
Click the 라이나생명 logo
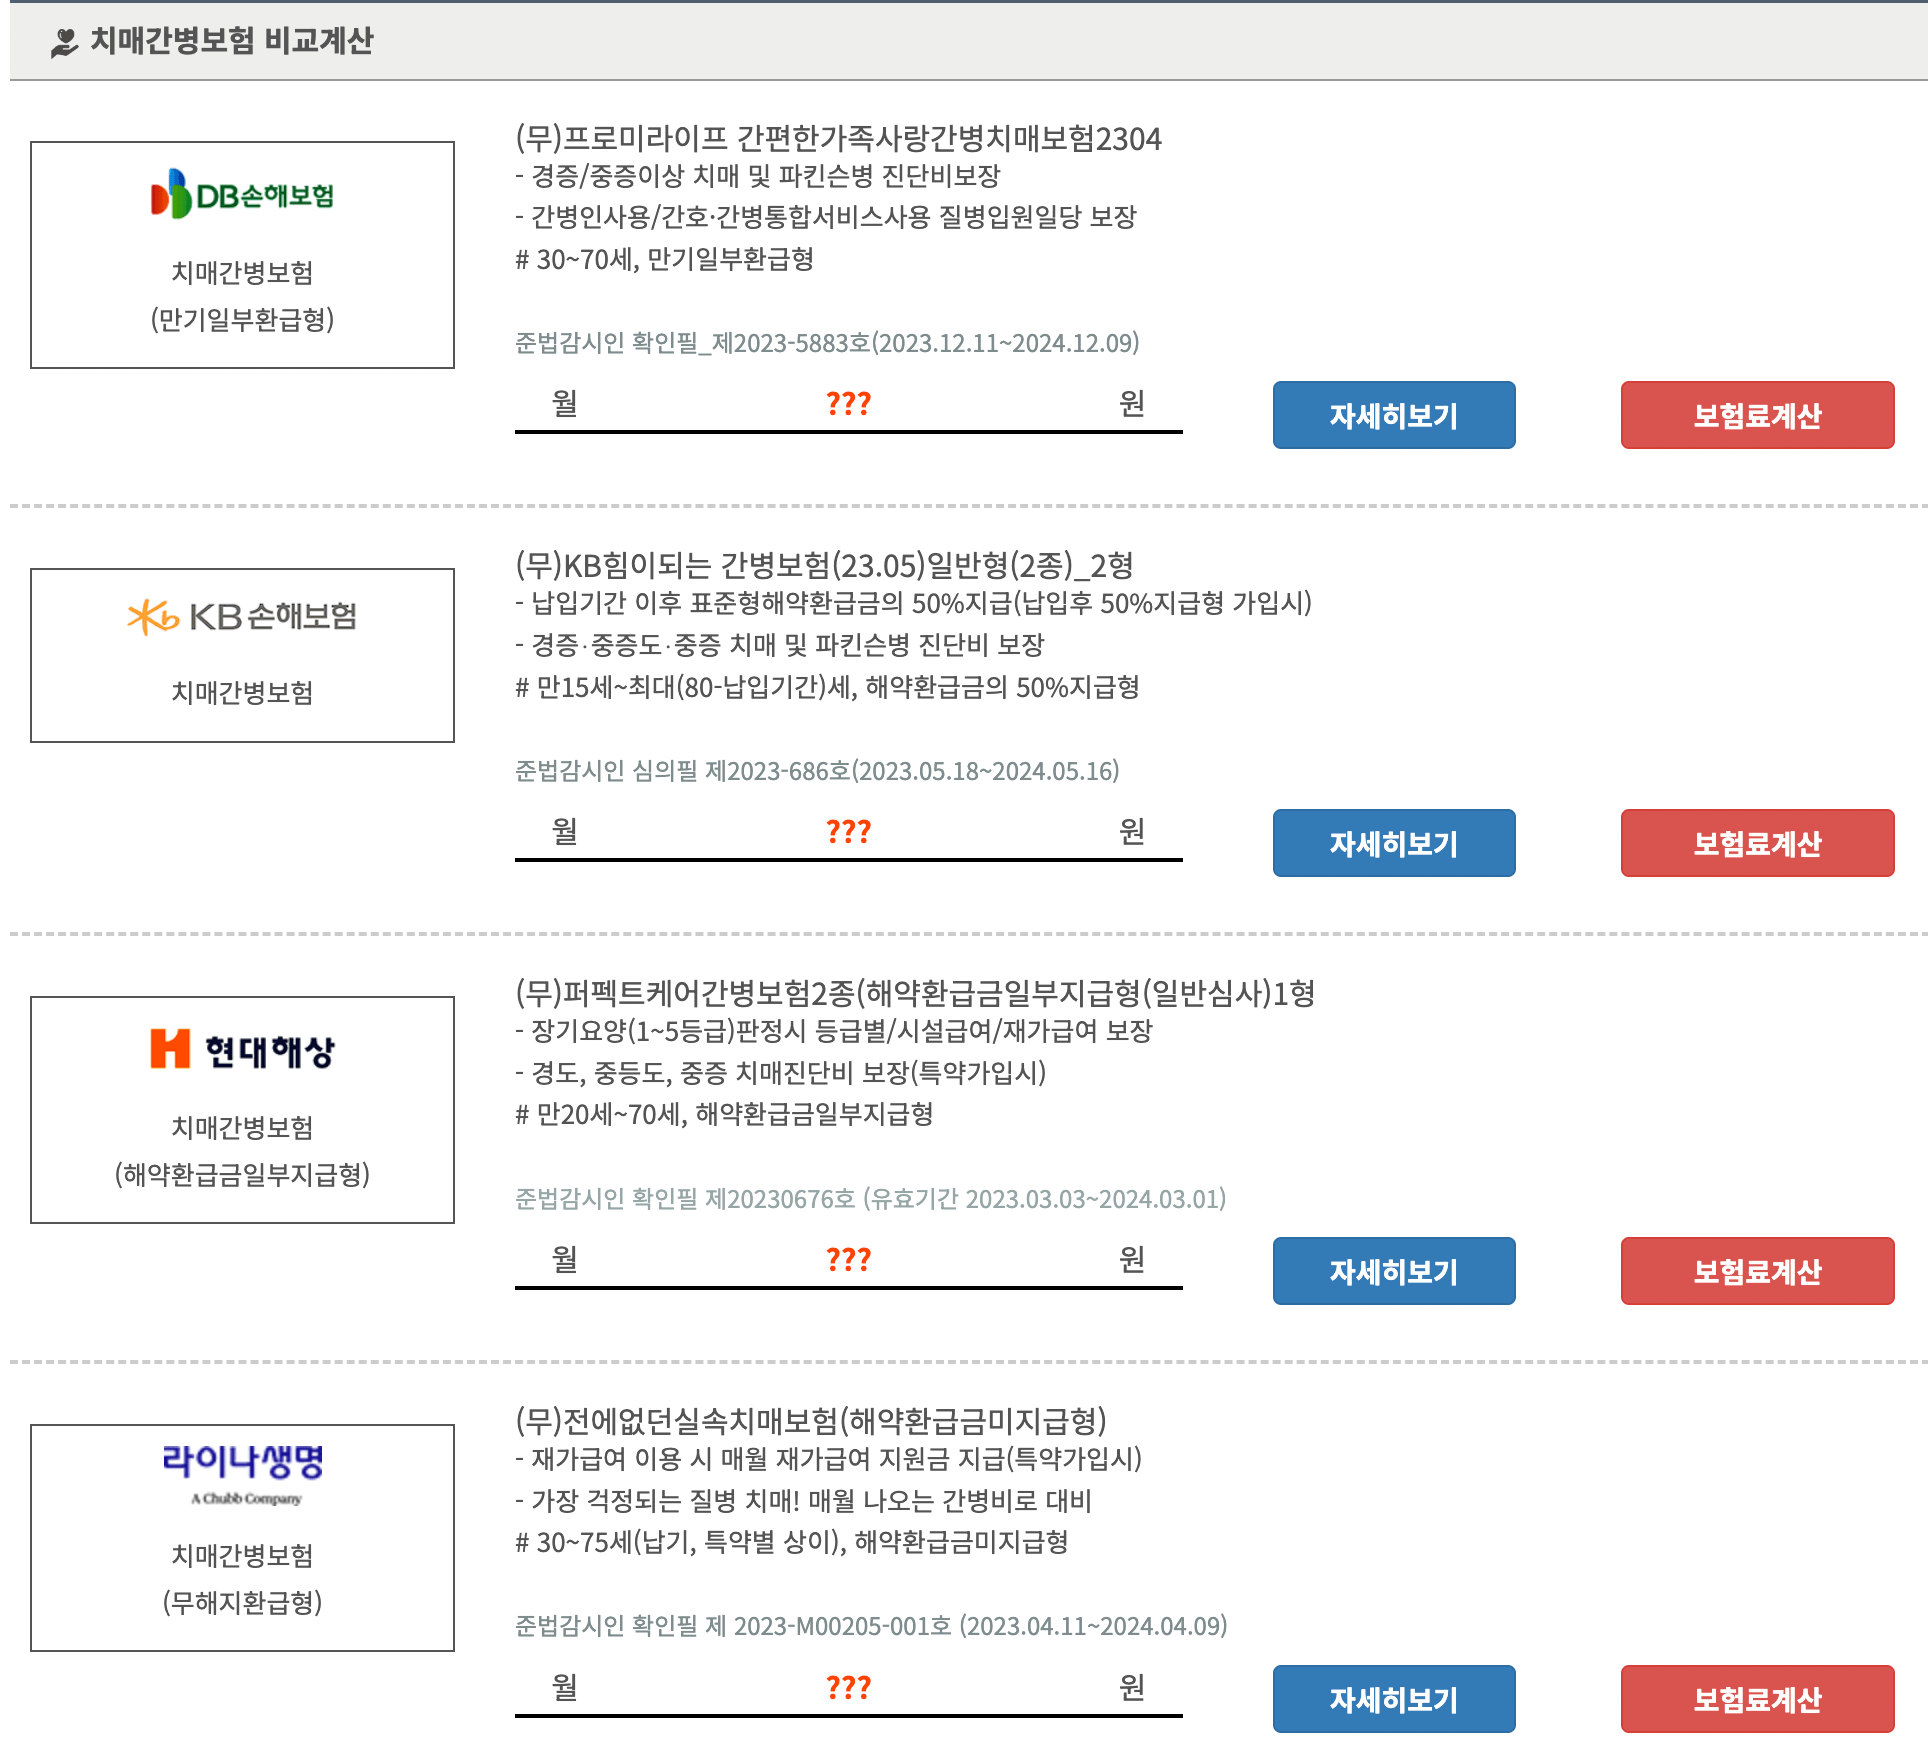point(242,1474)
